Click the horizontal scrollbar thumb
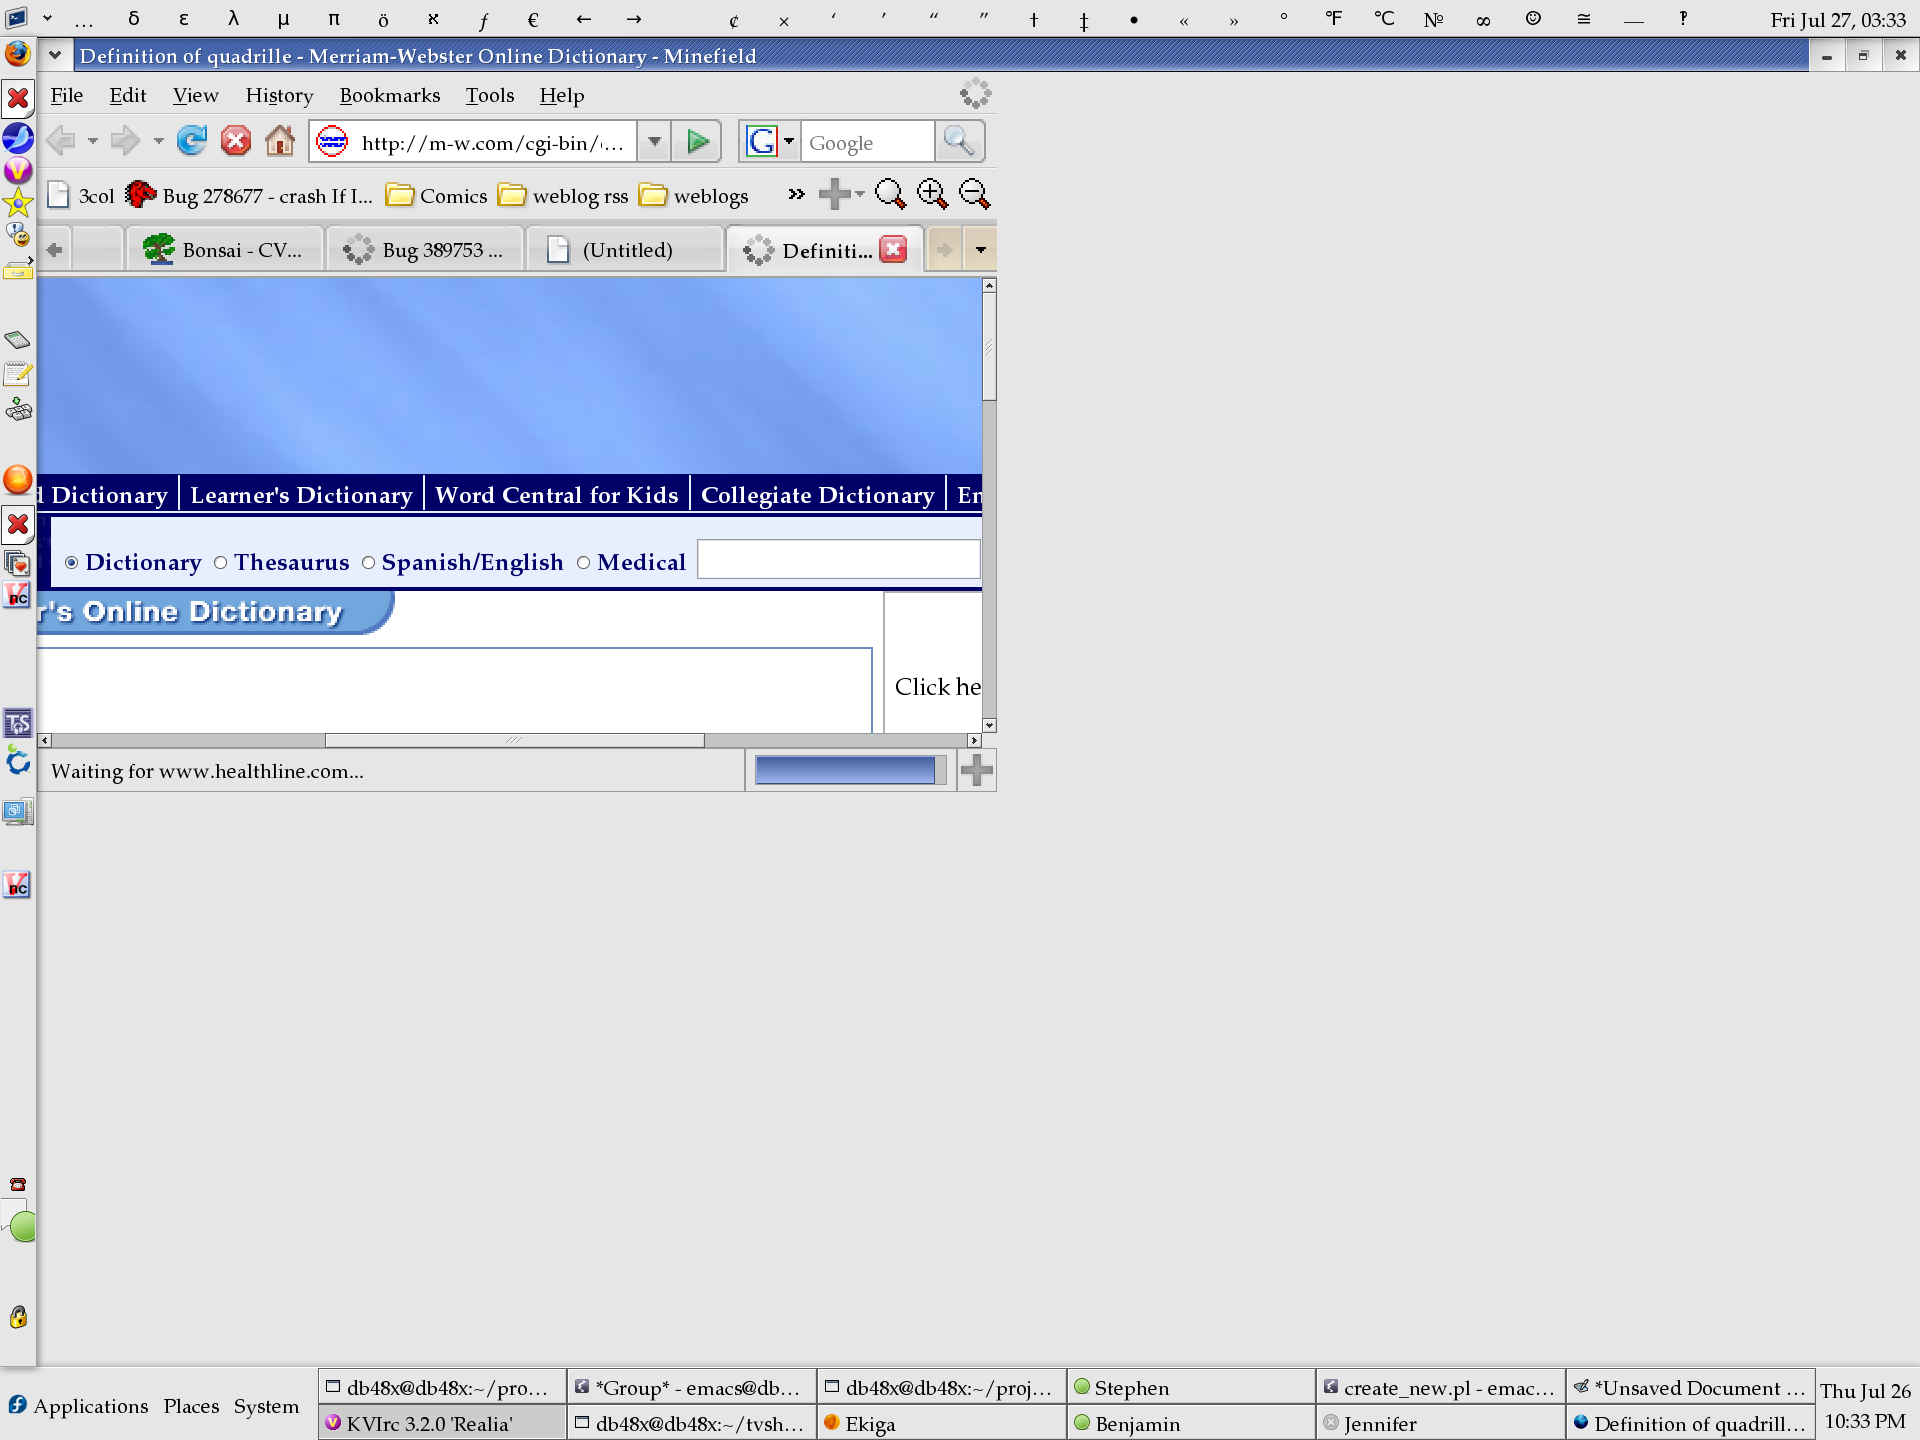 point(514,740)
